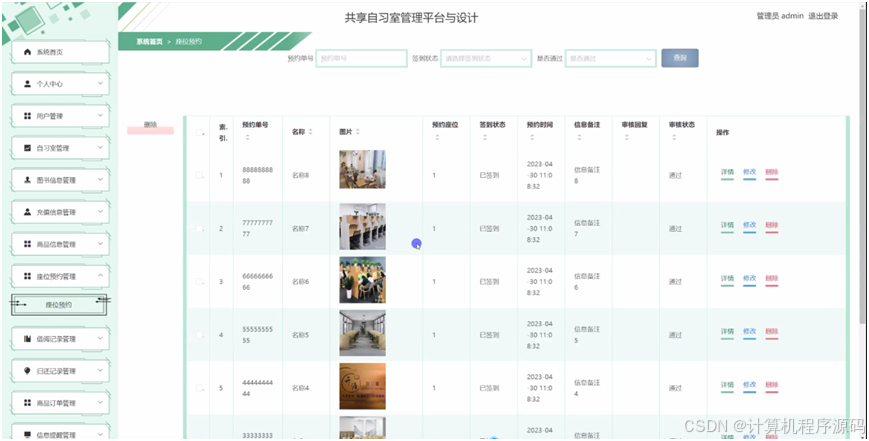869x441 pixels.
Task: Click the 管理员 admin text
Action: pos(780,16)
